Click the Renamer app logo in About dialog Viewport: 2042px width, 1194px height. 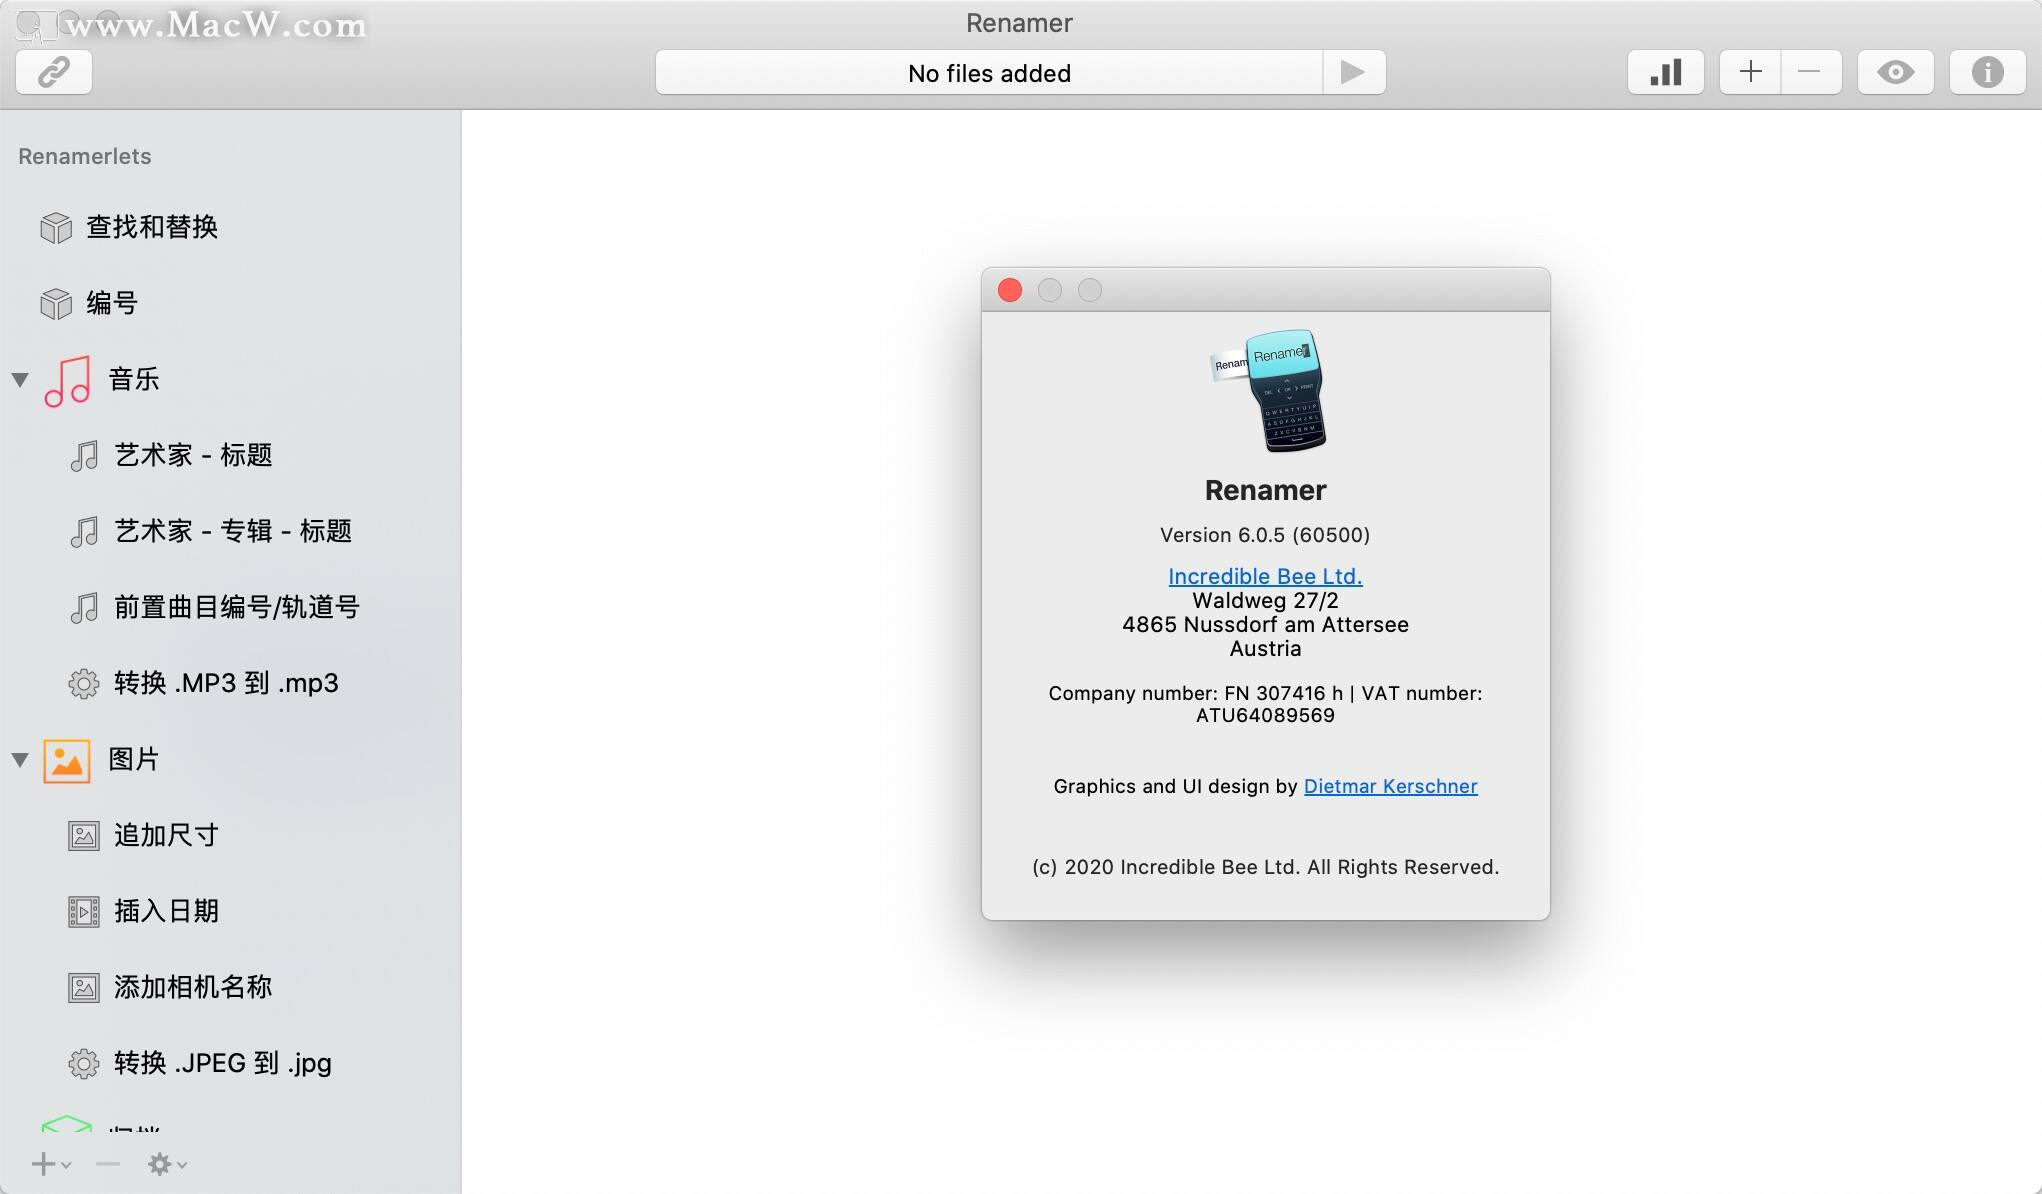1269,390
